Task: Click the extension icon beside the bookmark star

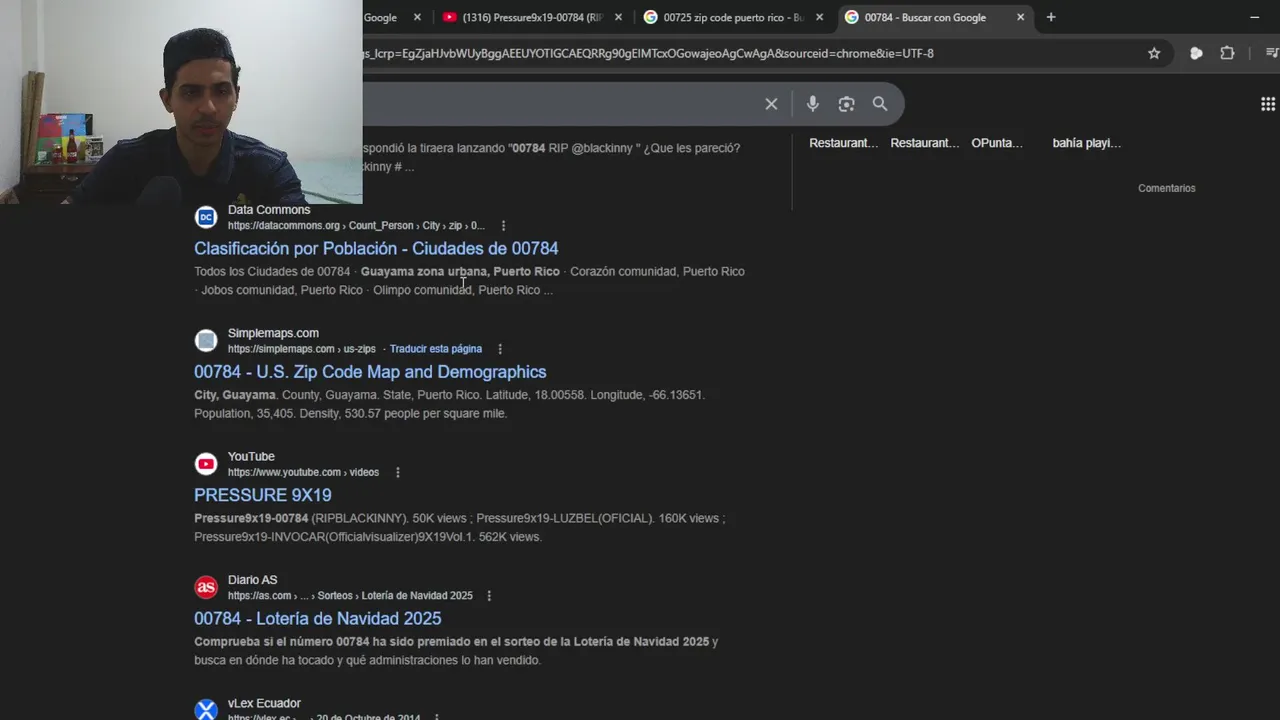Action: click(x=1196, y=53)
